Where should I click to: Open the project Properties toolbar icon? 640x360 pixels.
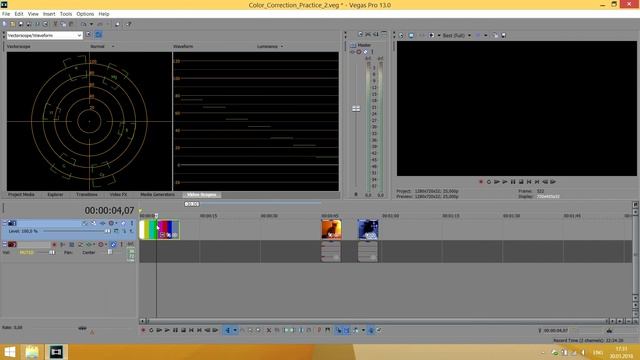coord(45,24)
